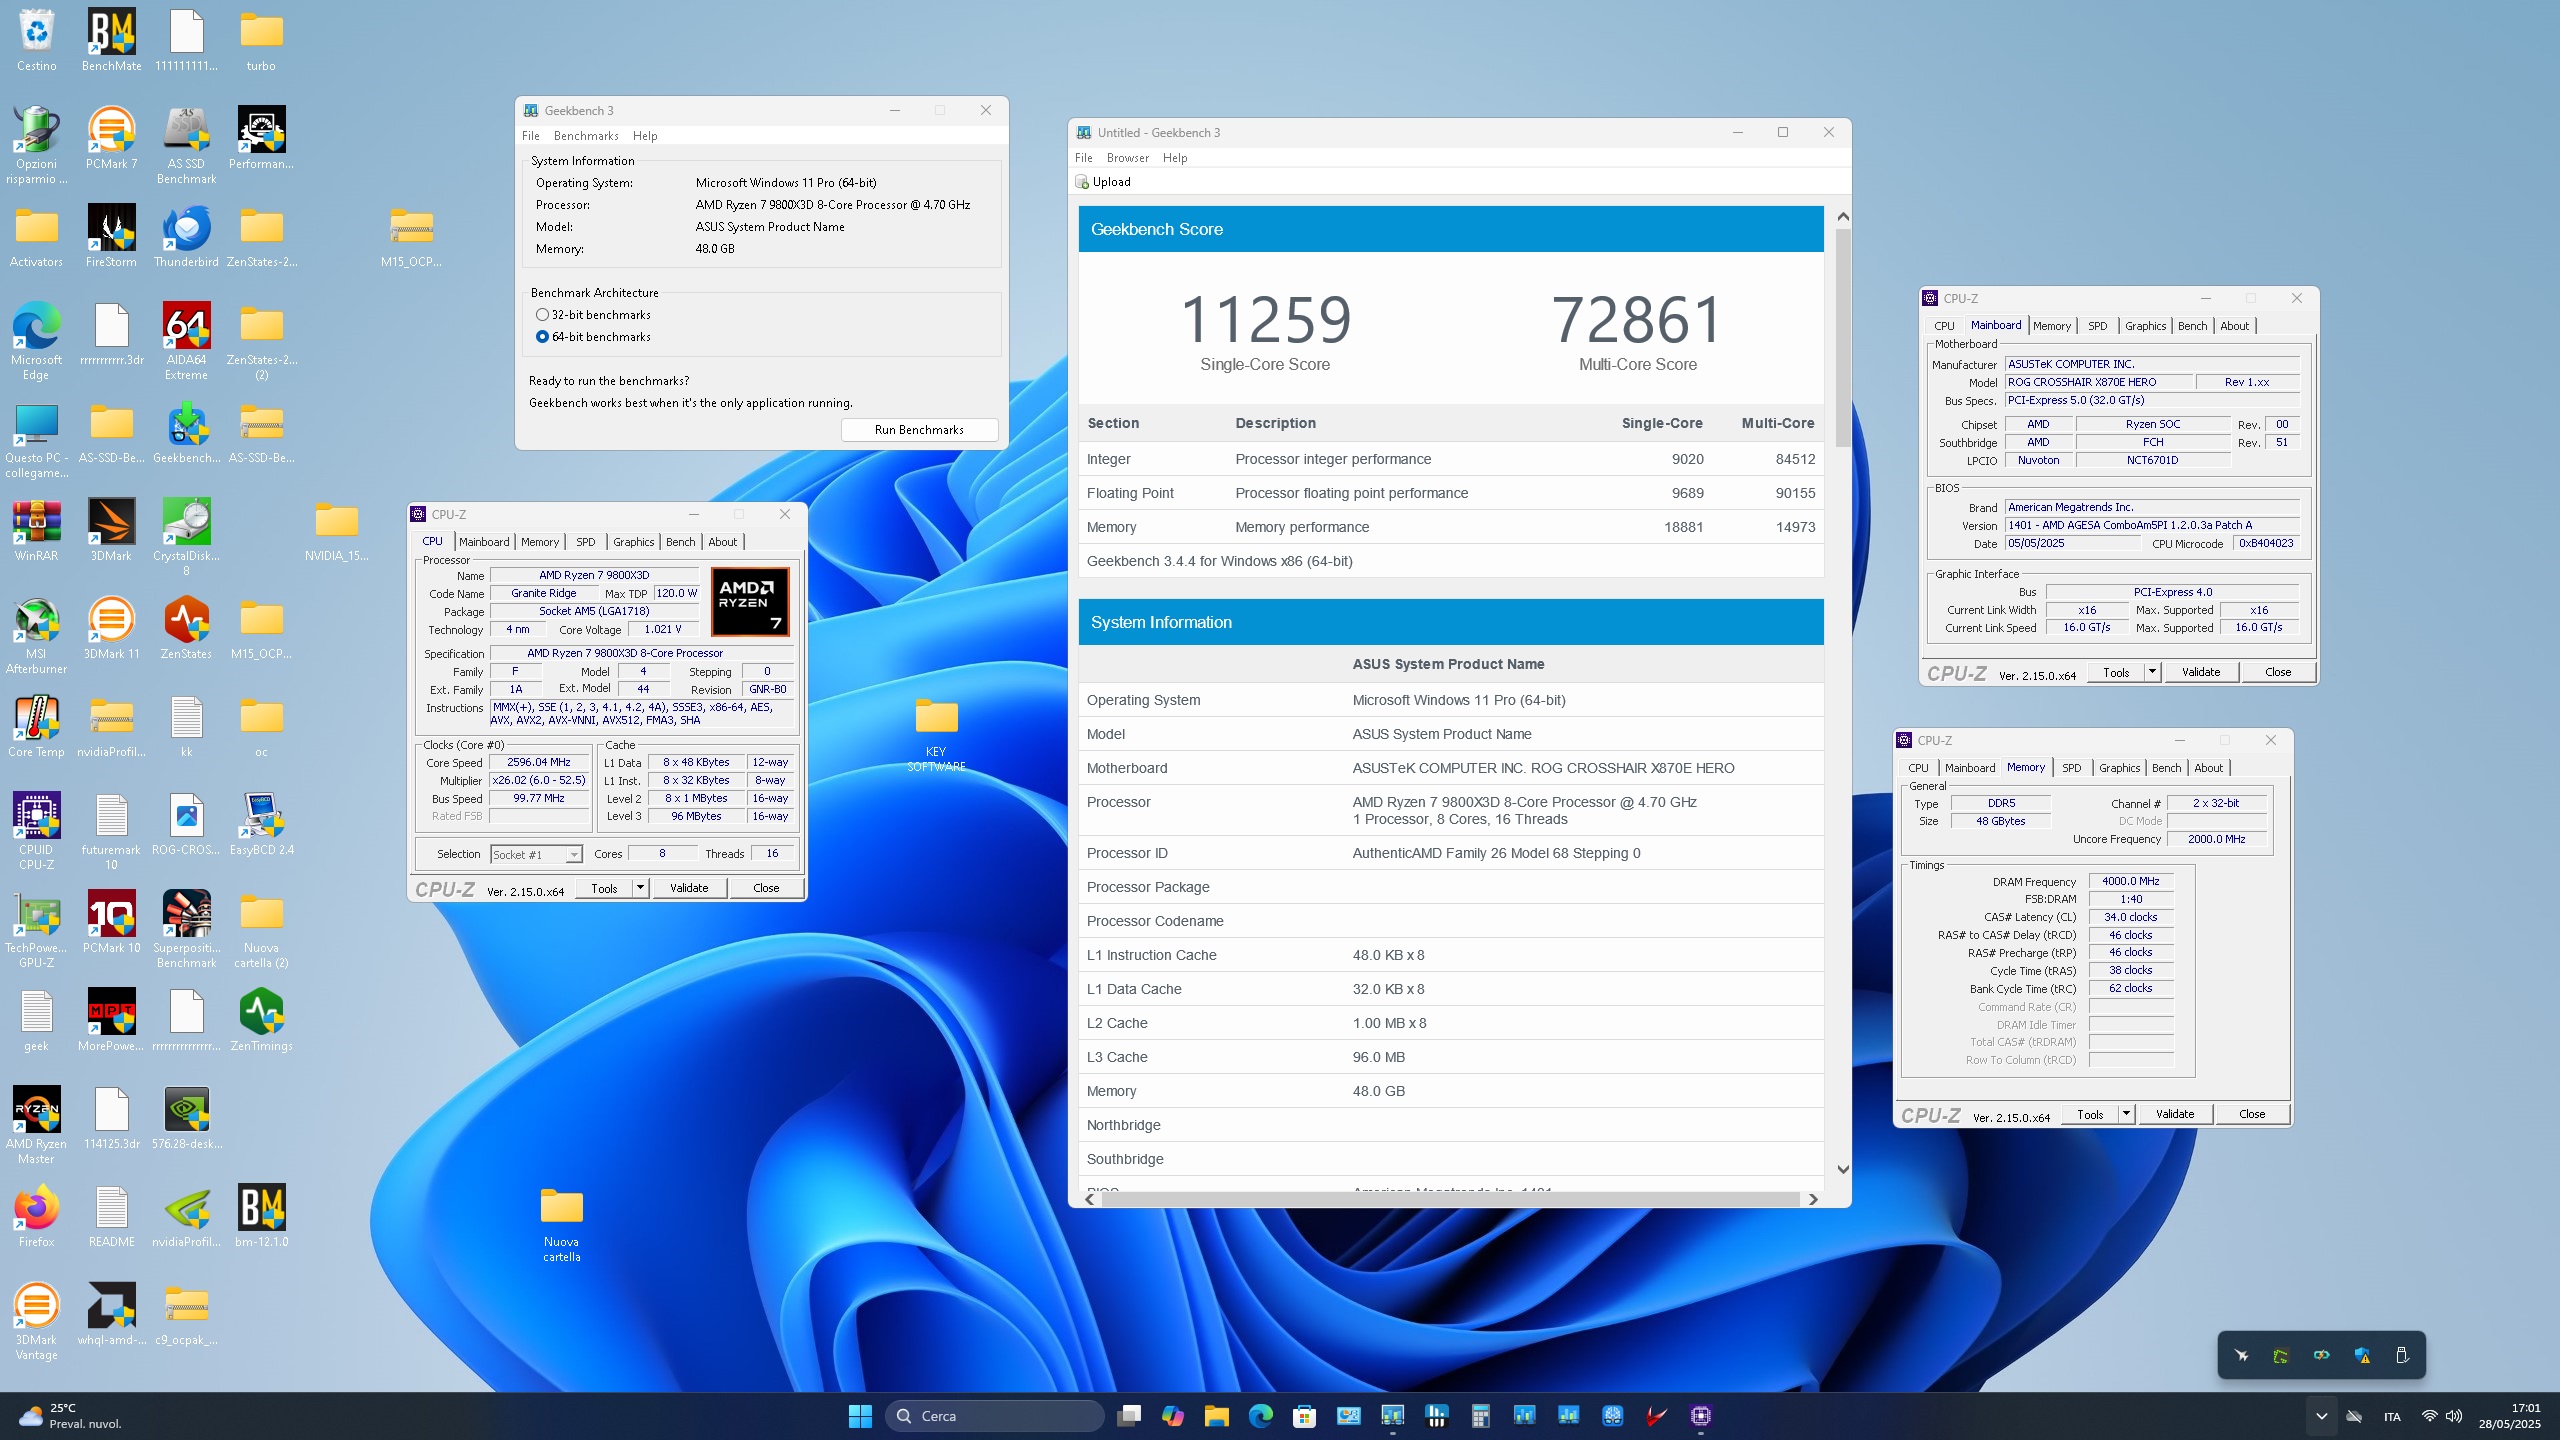Open the Browser menu in Geekbench results
The height and width of the screenshot is (1440, 2560).
pos(1128,158)
